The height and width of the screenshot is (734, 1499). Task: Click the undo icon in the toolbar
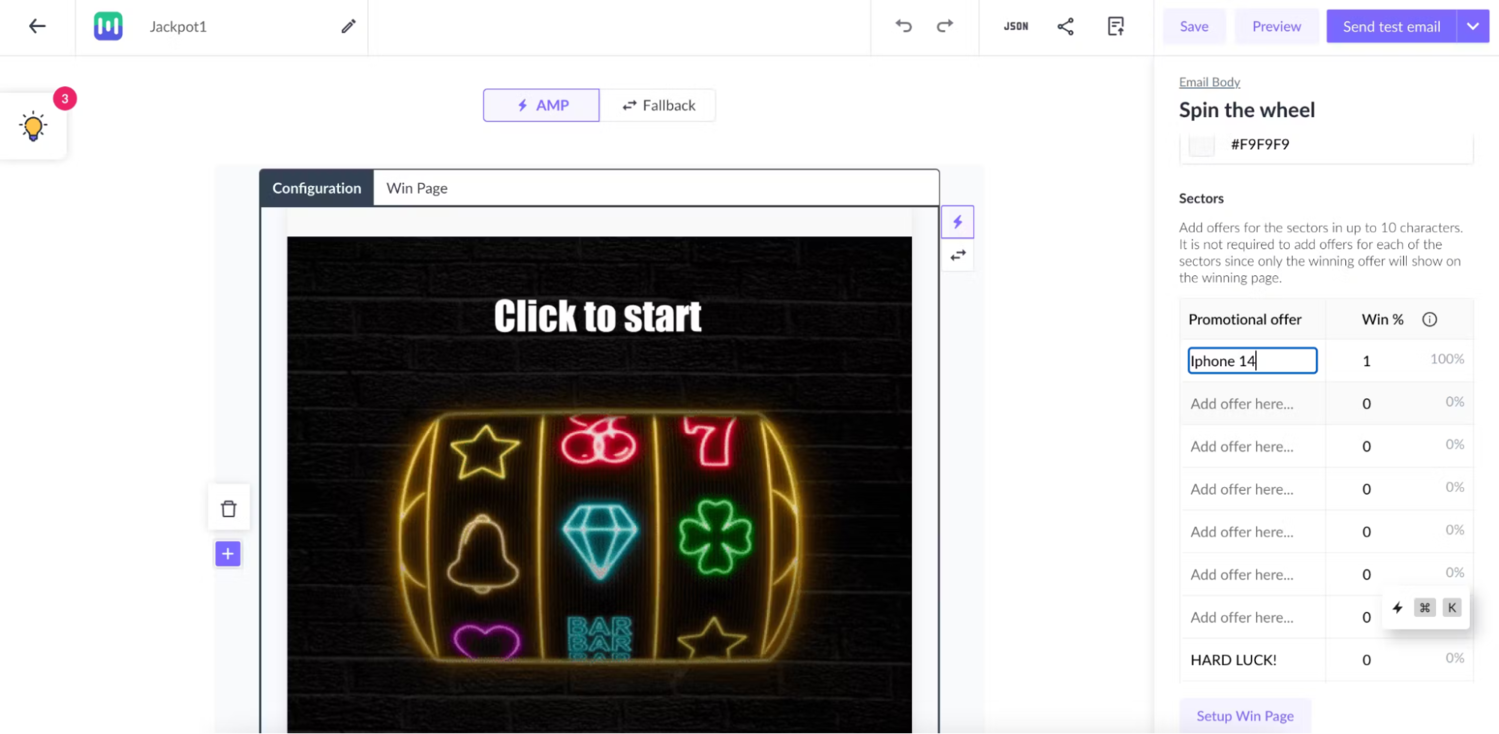[x=903, y=26]
